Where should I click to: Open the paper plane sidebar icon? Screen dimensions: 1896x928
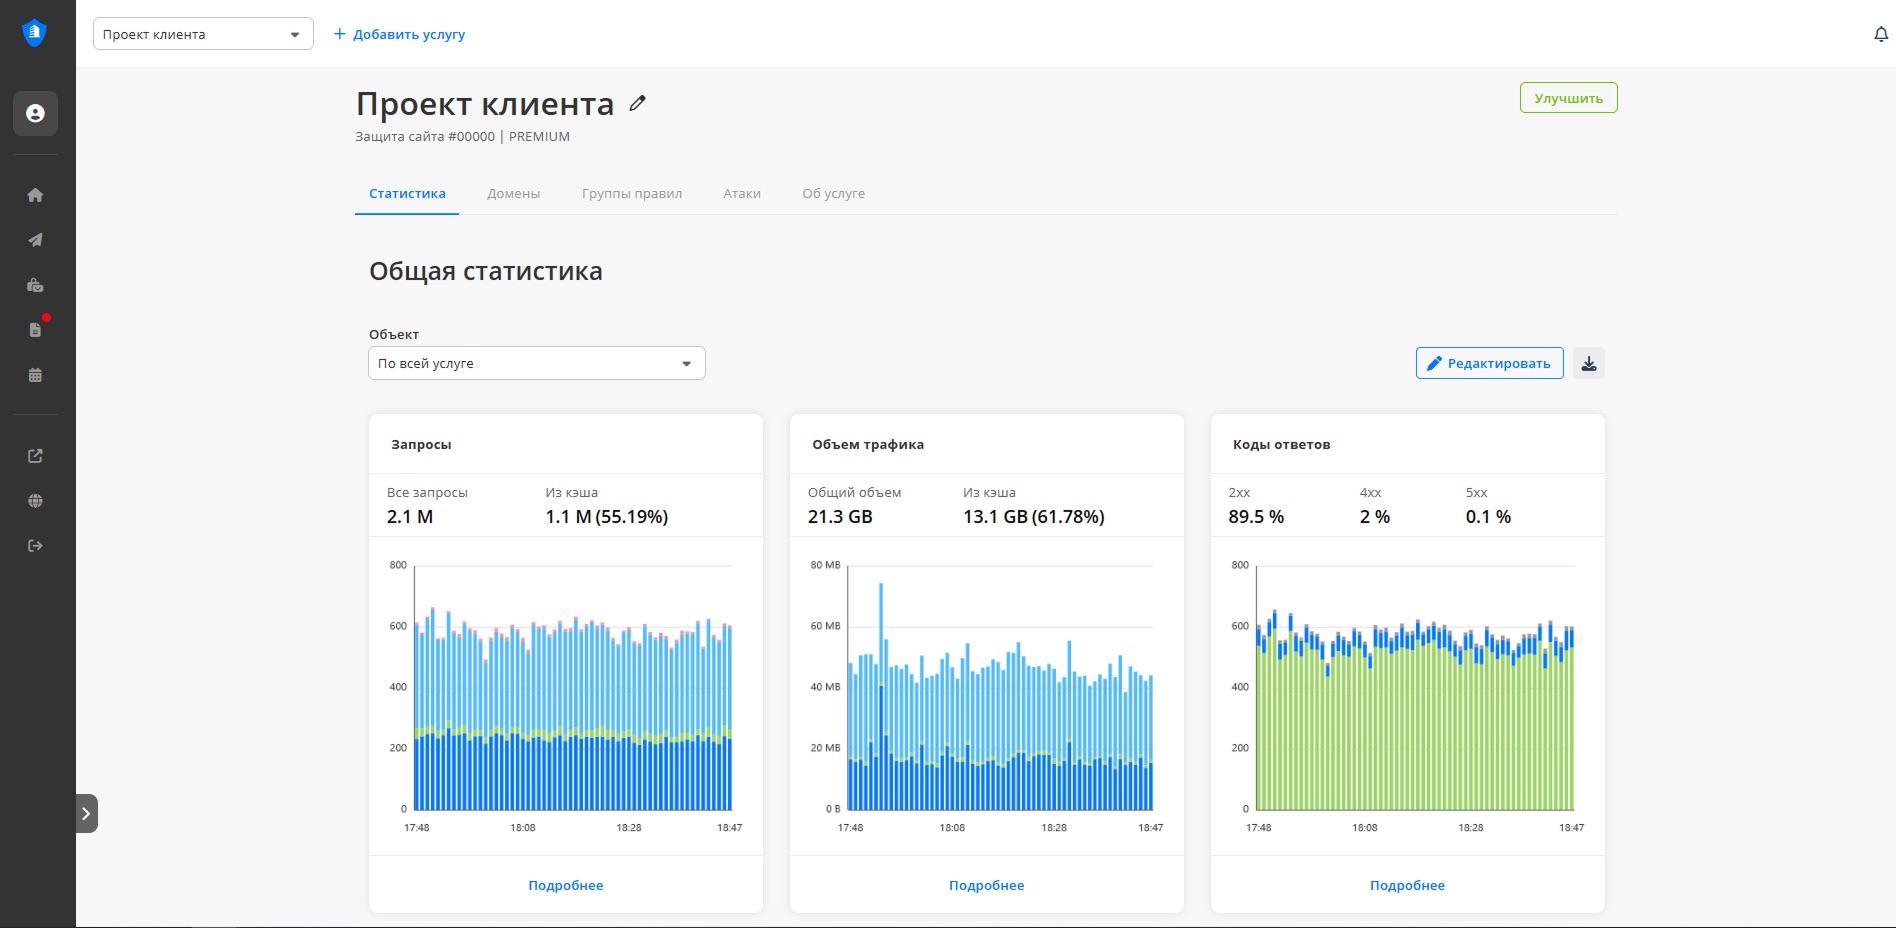point(35,240)
